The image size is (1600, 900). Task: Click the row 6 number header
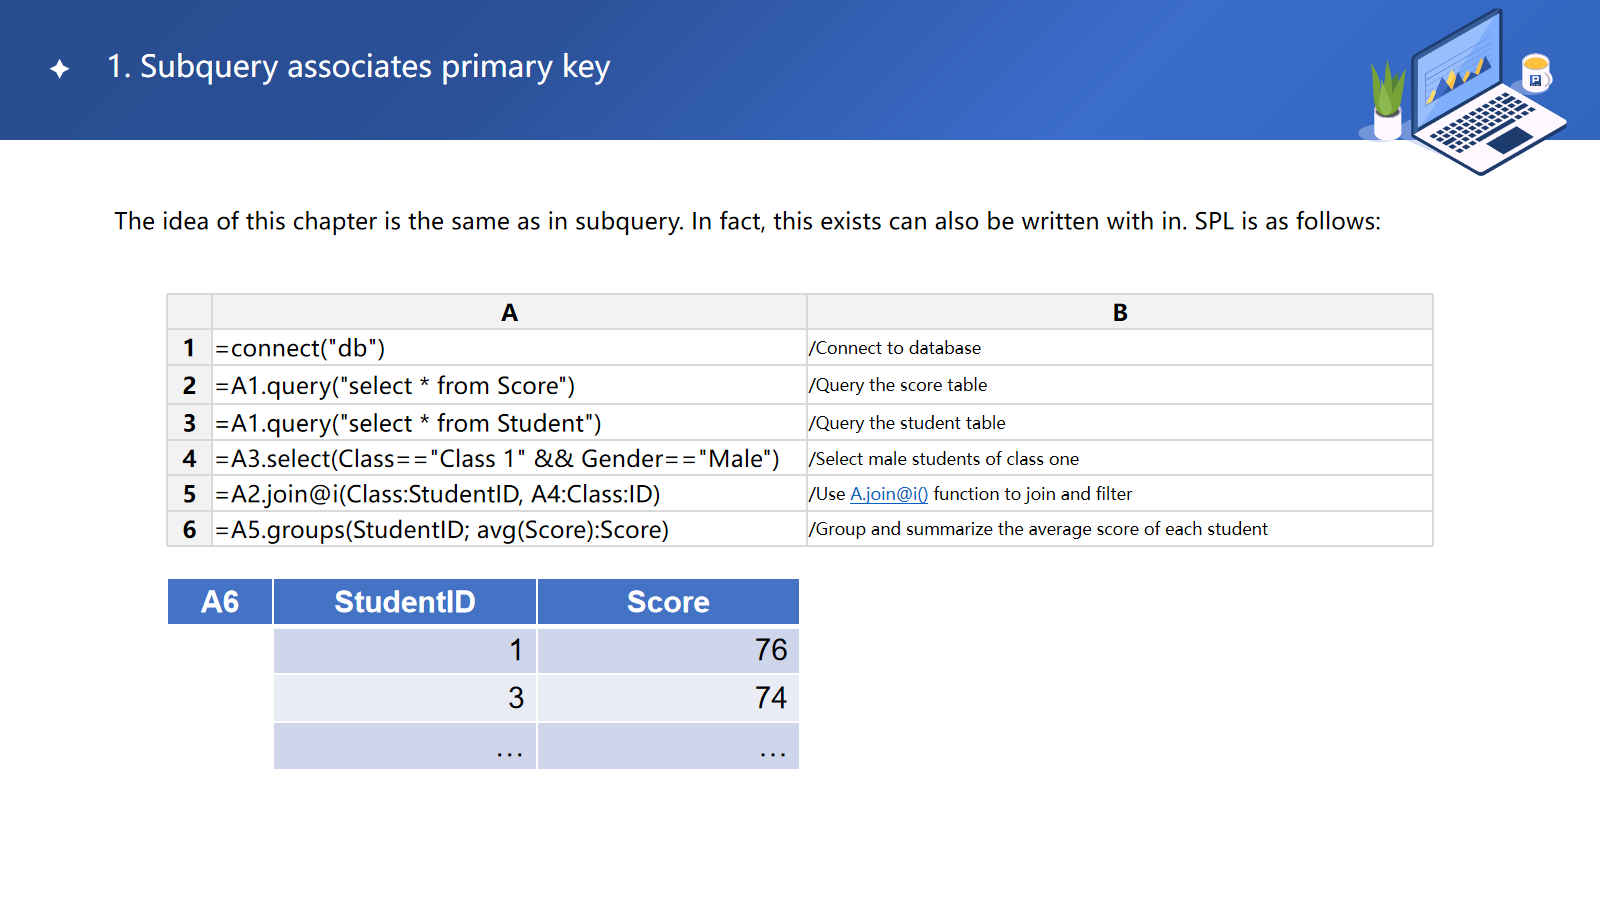[x=189, y=529]
